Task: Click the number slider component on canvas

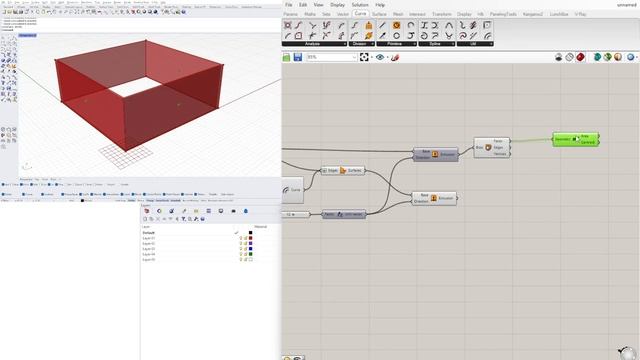Action: coord(296,214)
